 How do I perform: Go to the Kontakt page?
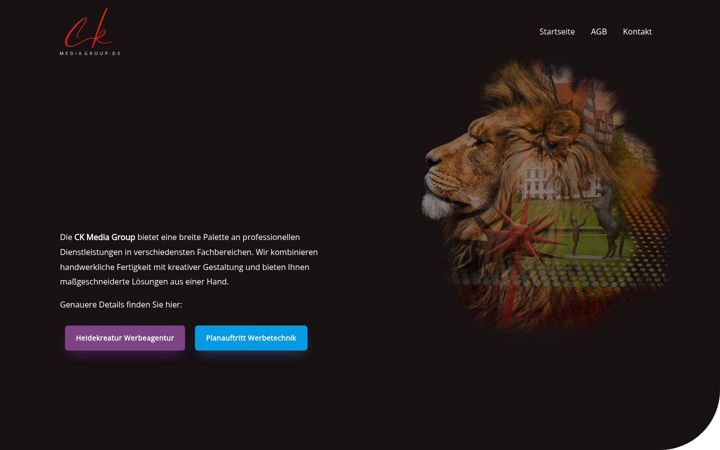point(637,32)
